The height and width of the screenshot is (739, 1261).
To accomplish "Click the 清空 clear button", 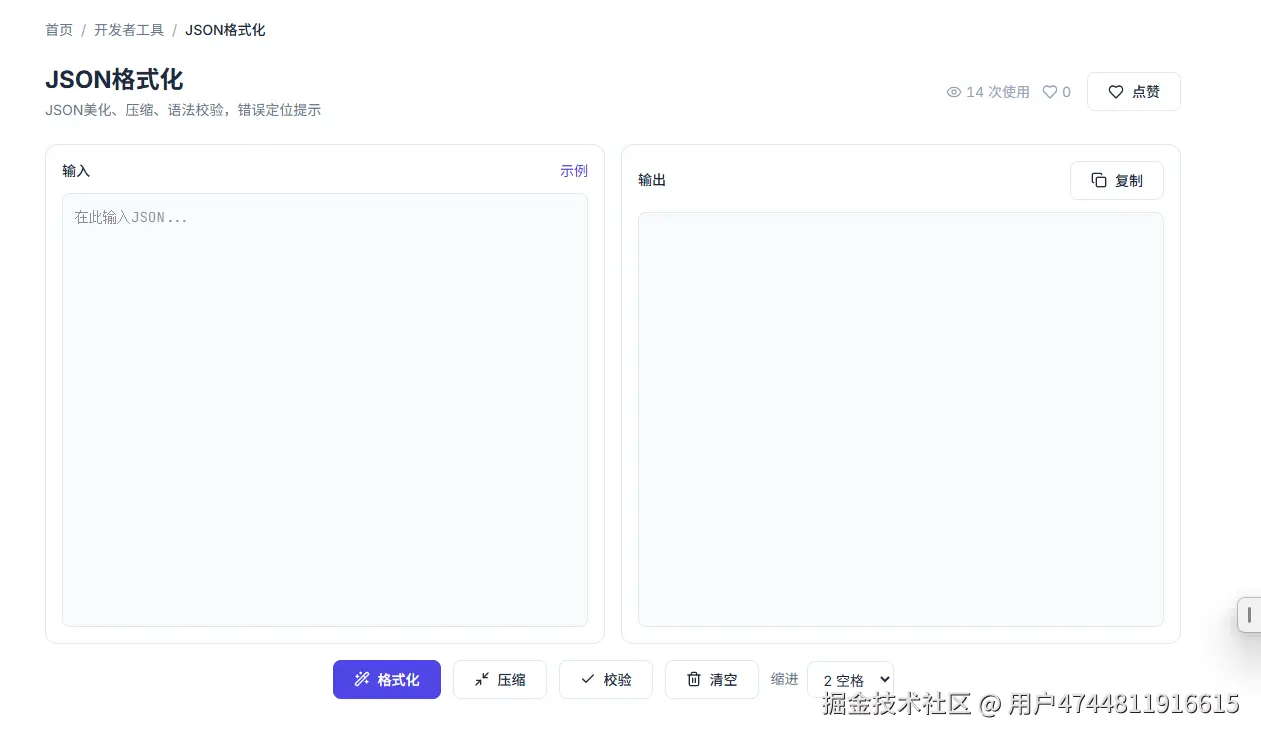I will point(712,679).
